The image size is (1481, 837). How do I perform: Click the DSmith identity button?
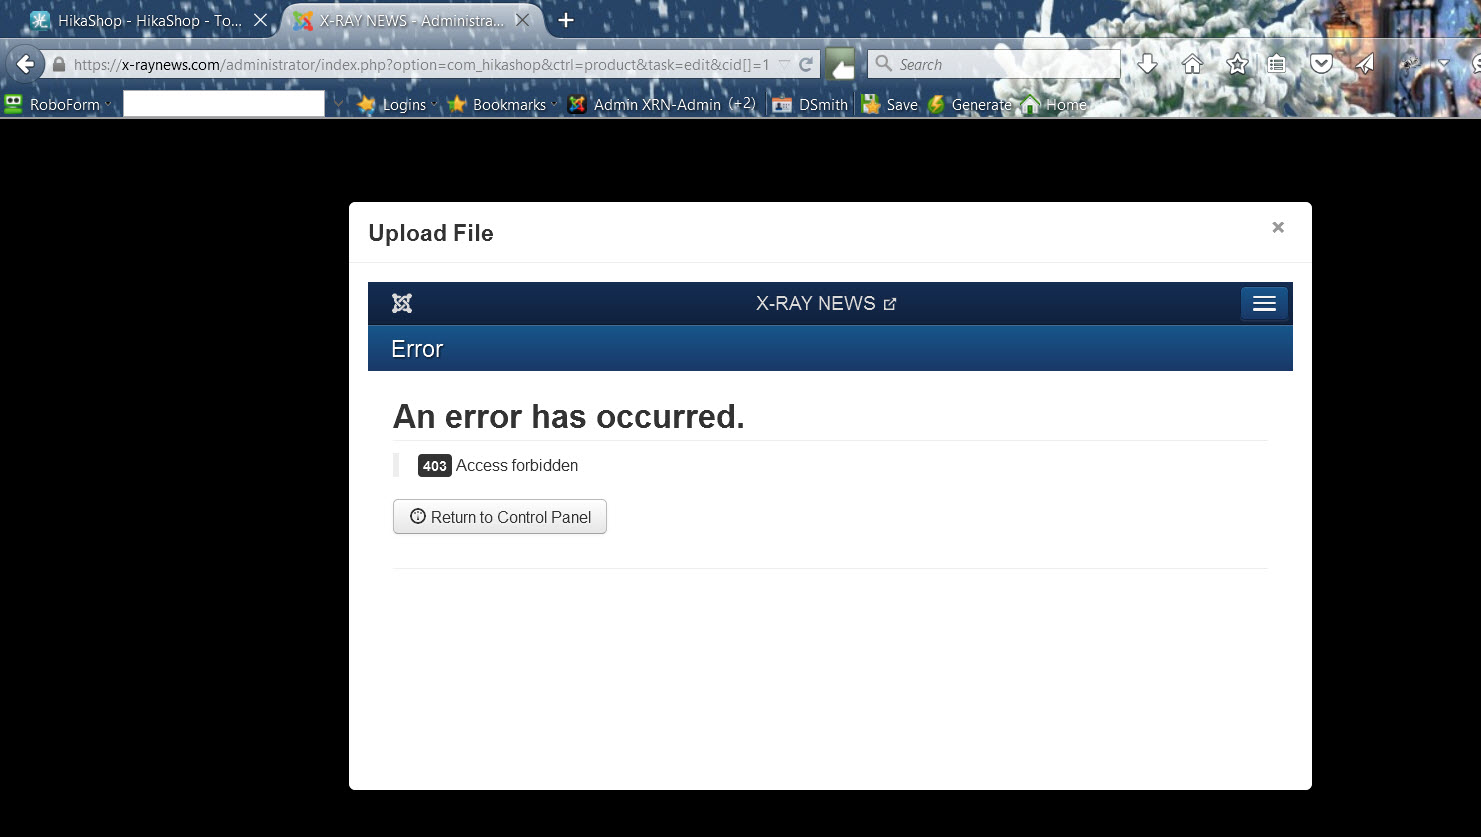point(811,104)
